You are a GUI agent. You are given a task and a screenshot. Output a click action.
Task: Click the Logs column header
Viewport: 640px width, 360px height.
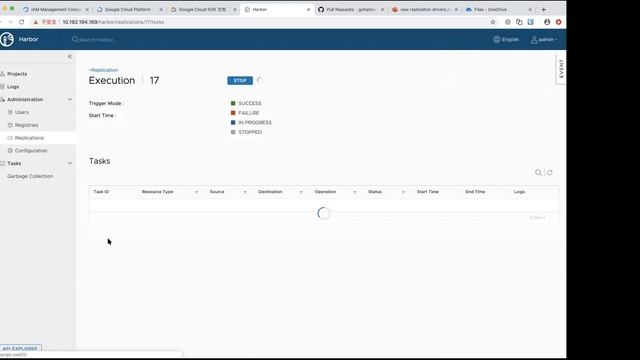519,191
